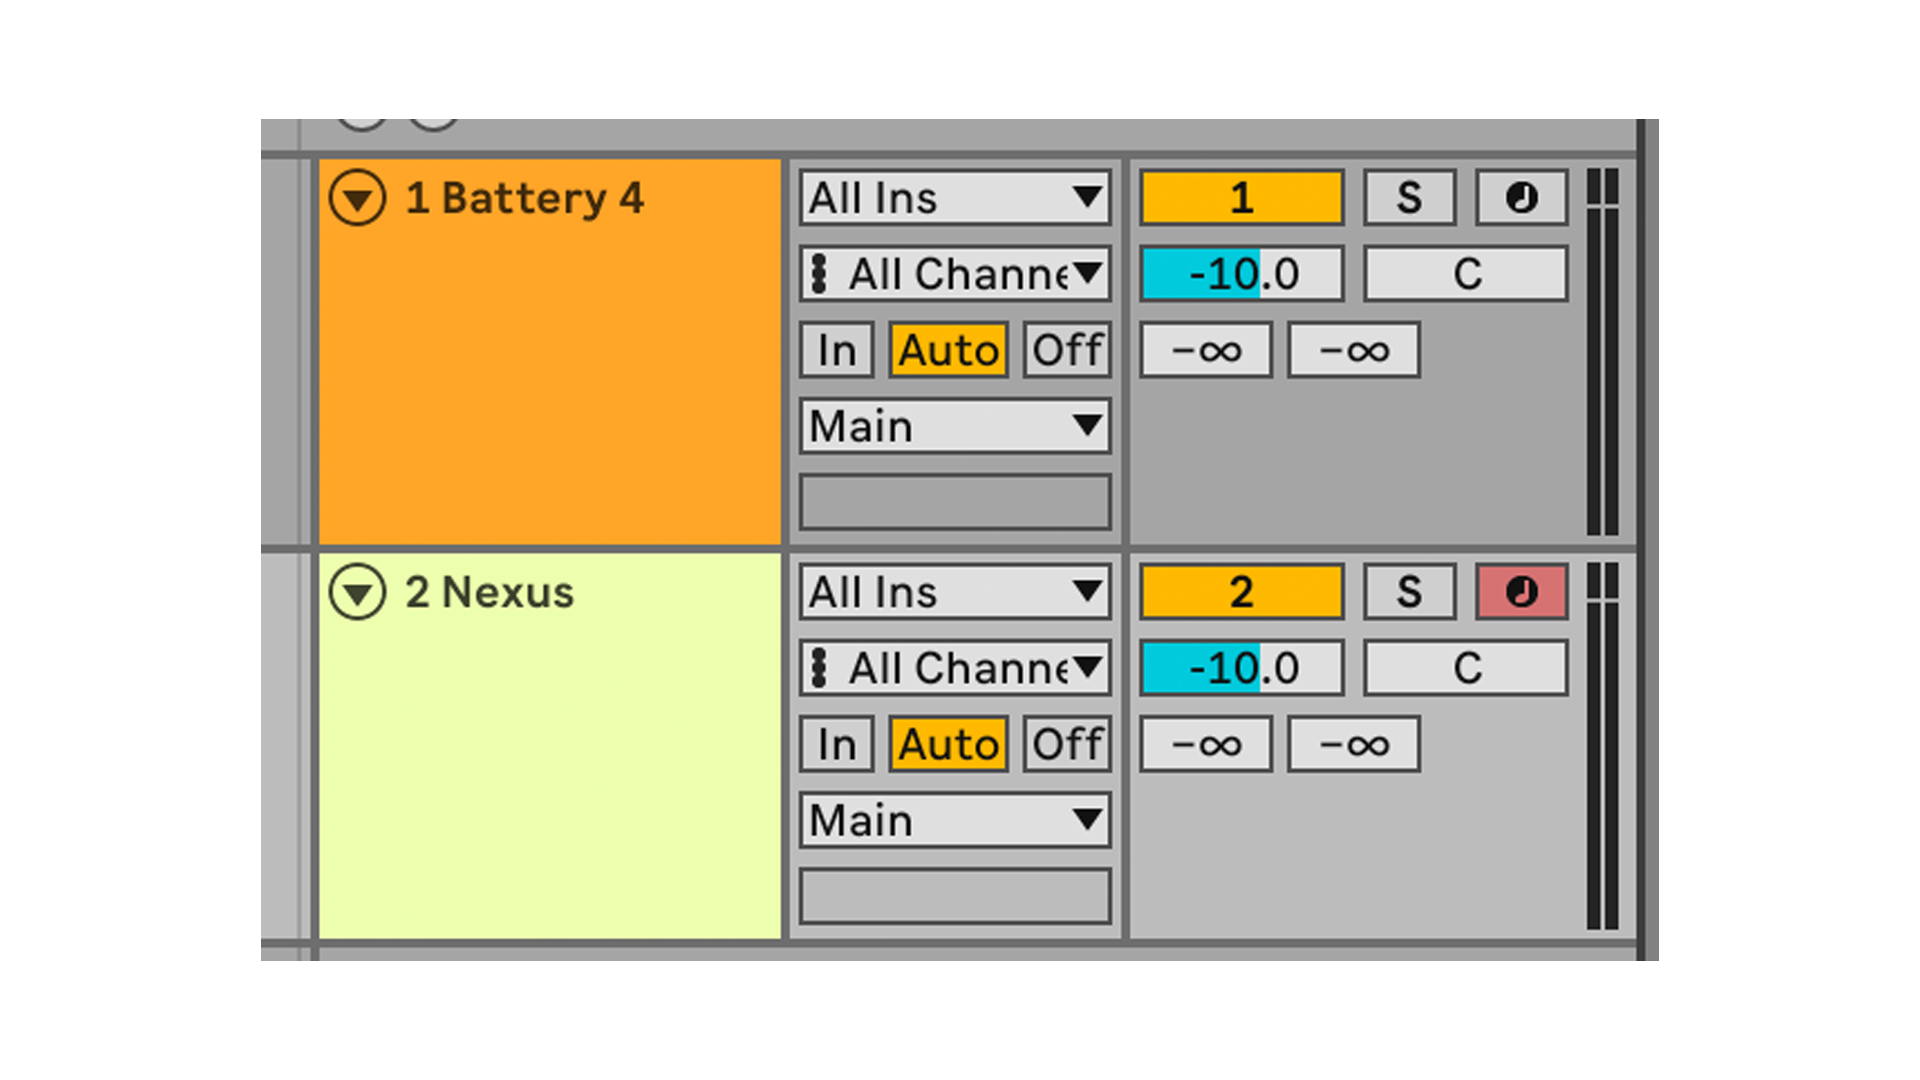
Task: Click Nexus volume field -10.0
Action: pyautogui.click(x=1242, y=667)
